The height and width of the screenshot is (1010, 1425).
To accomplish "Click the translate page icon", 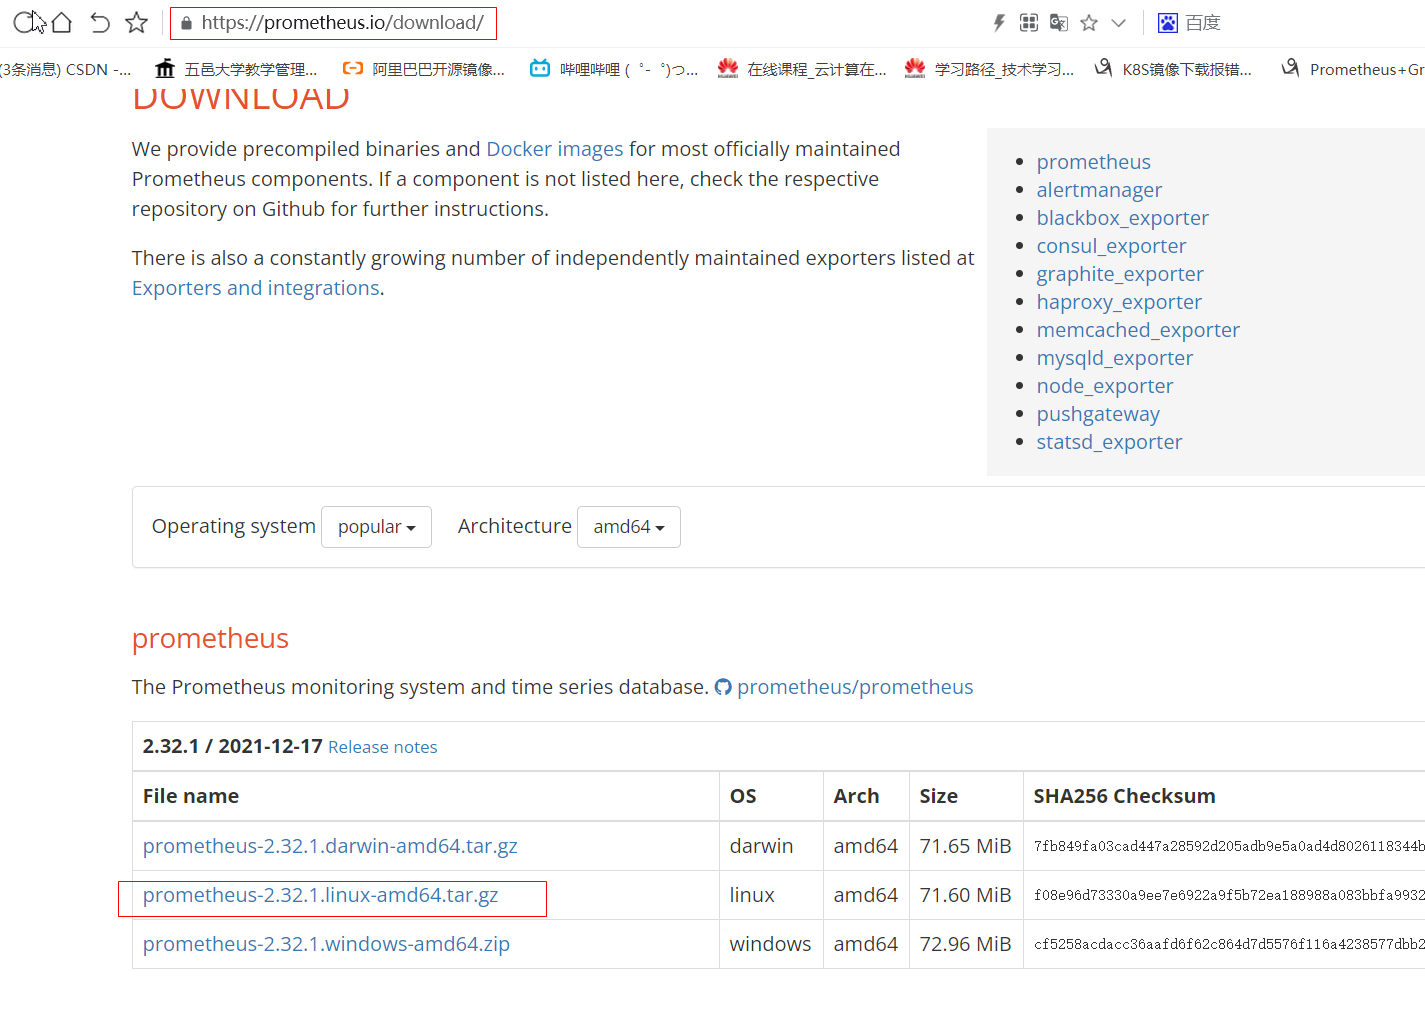I will pos(1059,23).
